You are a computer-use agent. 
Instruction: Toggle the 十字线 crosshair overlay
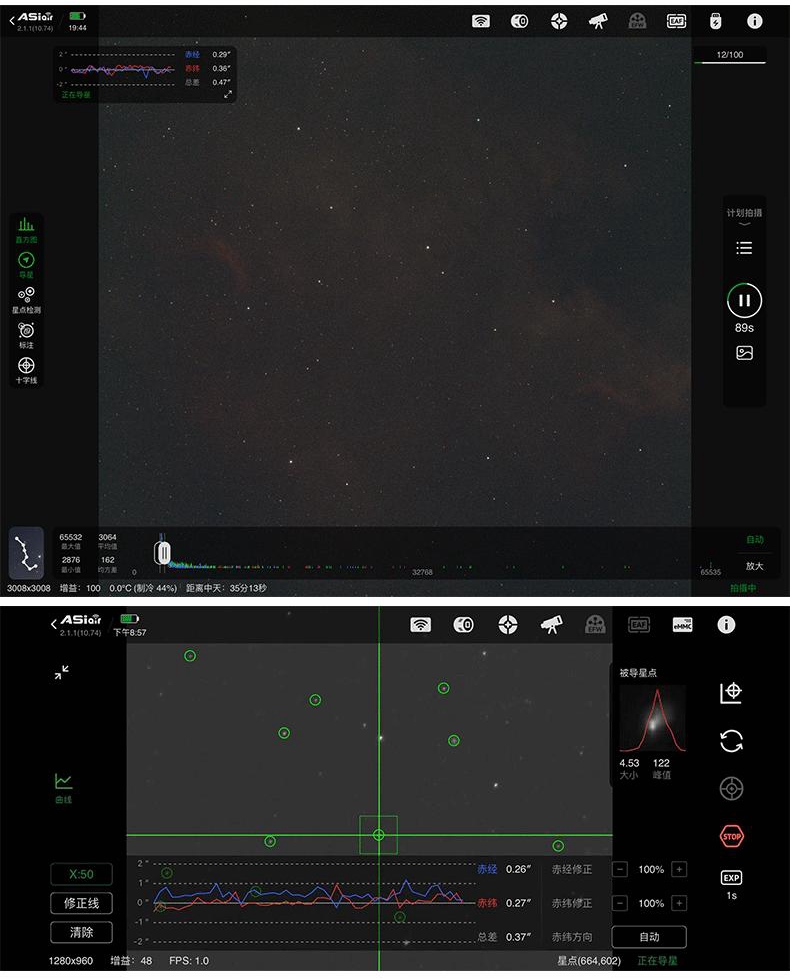point(26,369)
